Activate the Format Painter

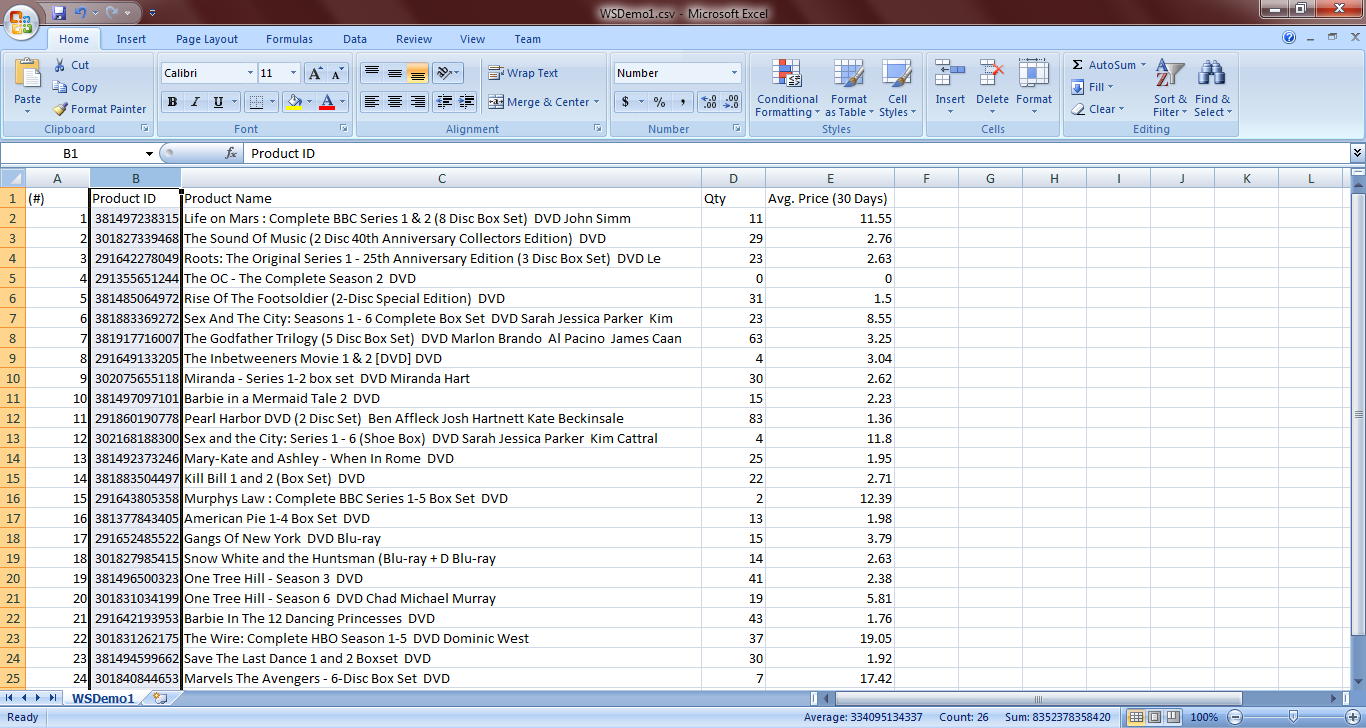[x=99, y=109]
